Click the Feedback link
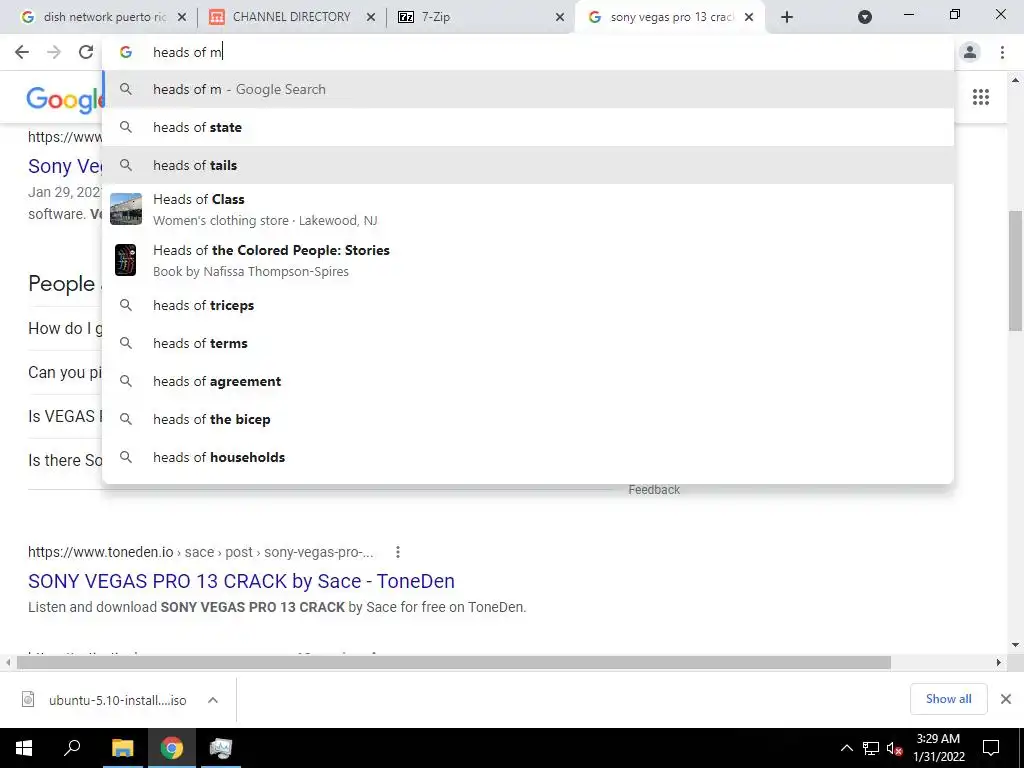Screen dimensions: 1024x768 654,490
